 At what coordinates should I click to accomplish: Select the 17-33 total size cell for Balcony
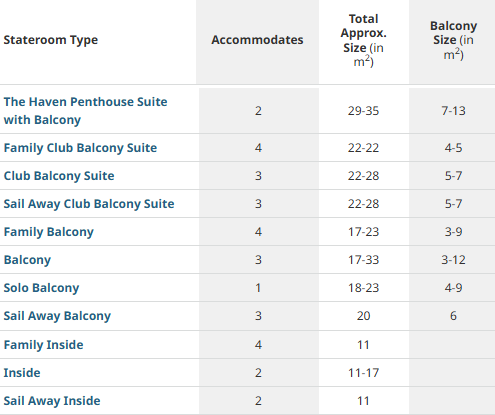(364, 260)
